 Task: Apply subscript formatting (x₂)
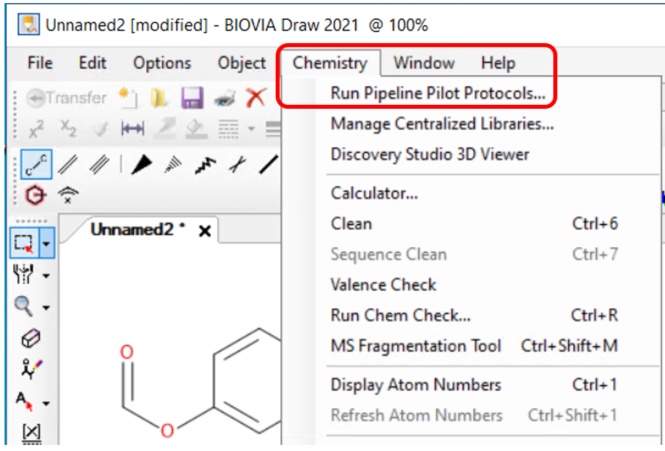pos(68,128)
